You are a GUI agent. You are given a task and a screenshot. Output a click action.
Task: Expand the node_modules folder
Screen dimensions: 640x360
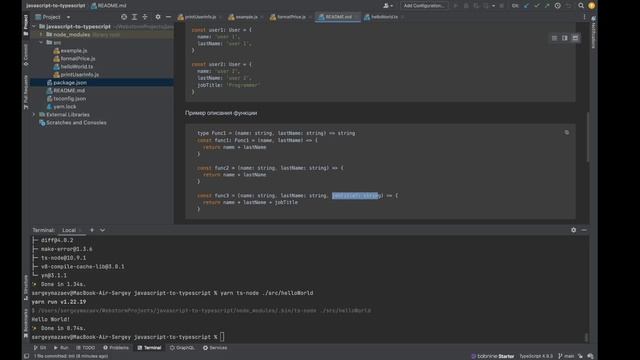[x=41, y=35]
